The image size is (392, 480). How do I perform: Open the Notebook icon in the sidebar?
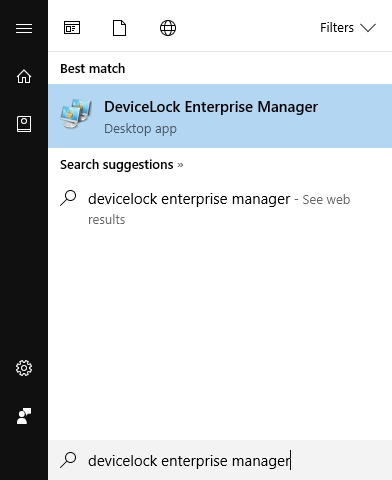point(24,124)
